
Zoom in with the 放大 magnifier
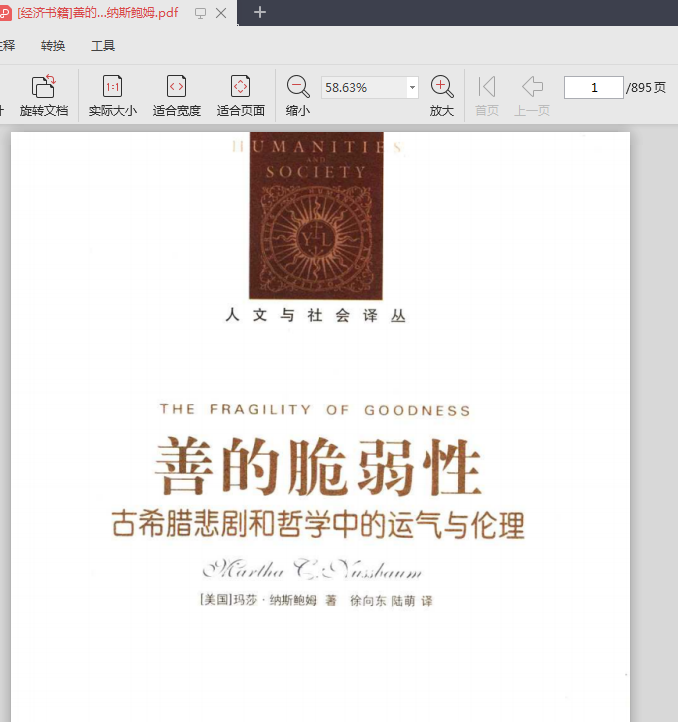(442, 87)
